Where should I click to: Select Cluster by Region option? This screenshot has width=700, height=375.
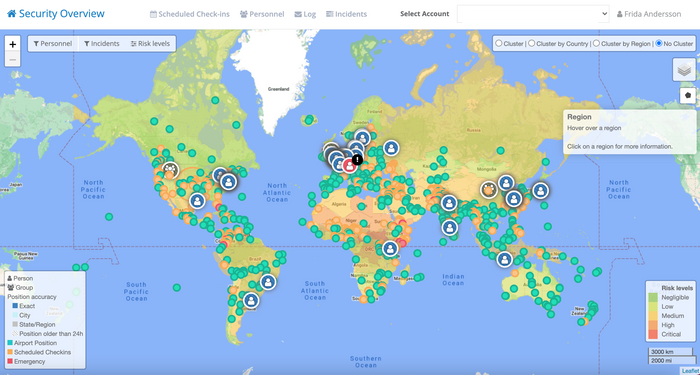[596, 44]
